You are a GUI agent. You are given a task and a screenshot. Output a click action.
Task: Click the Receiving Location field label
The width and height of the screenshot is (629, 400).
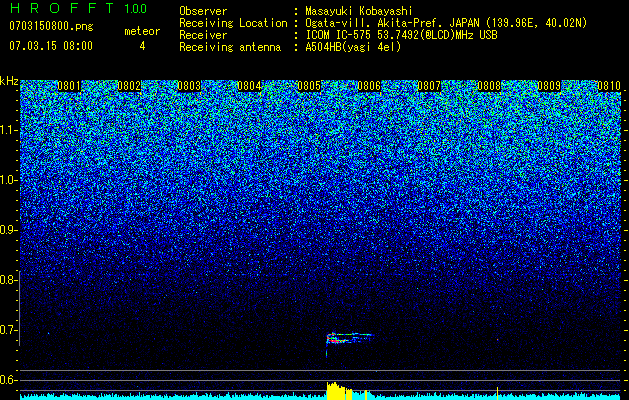(x=233, y=23)
